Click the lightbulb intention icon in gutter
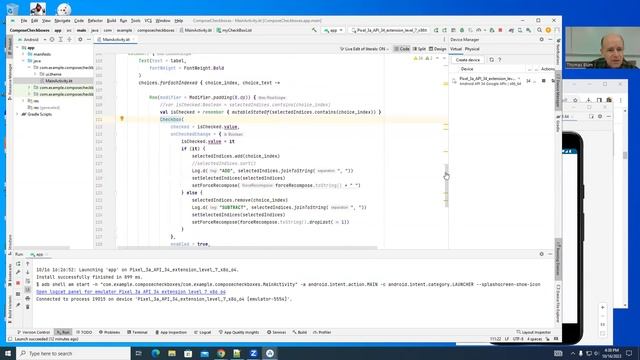The height and width of the screenshot is (360, 640). tap(122, 119)
